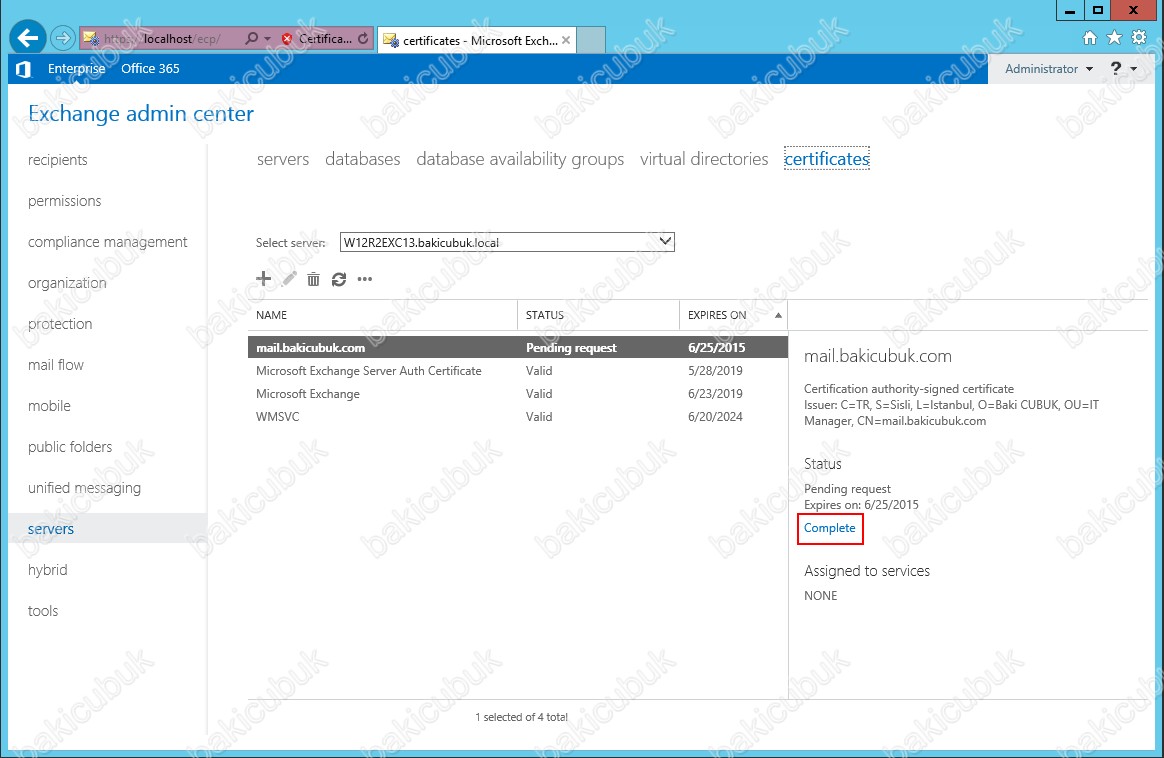The width and height of the screenshot is (1164, 758).
Task: Click the 6/20/2024 expiry date cell
Action: (x=715, y=416)
